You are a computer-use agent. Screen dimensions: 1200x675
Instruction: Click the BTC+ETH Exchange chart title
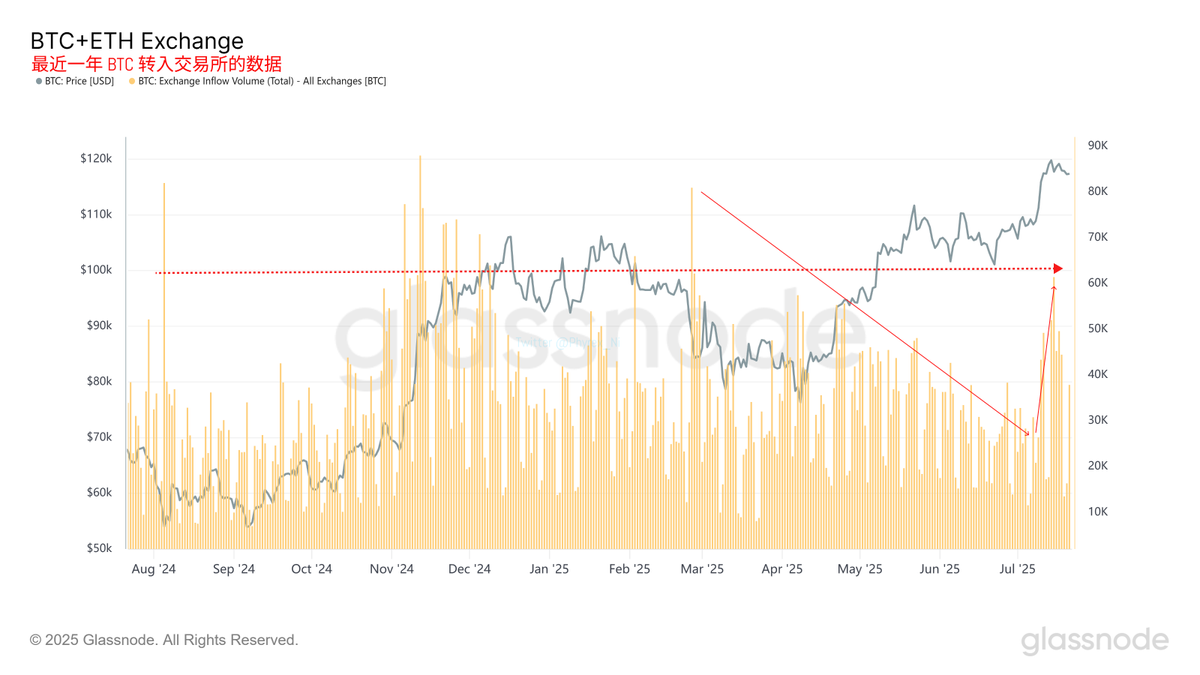[137, 41]
